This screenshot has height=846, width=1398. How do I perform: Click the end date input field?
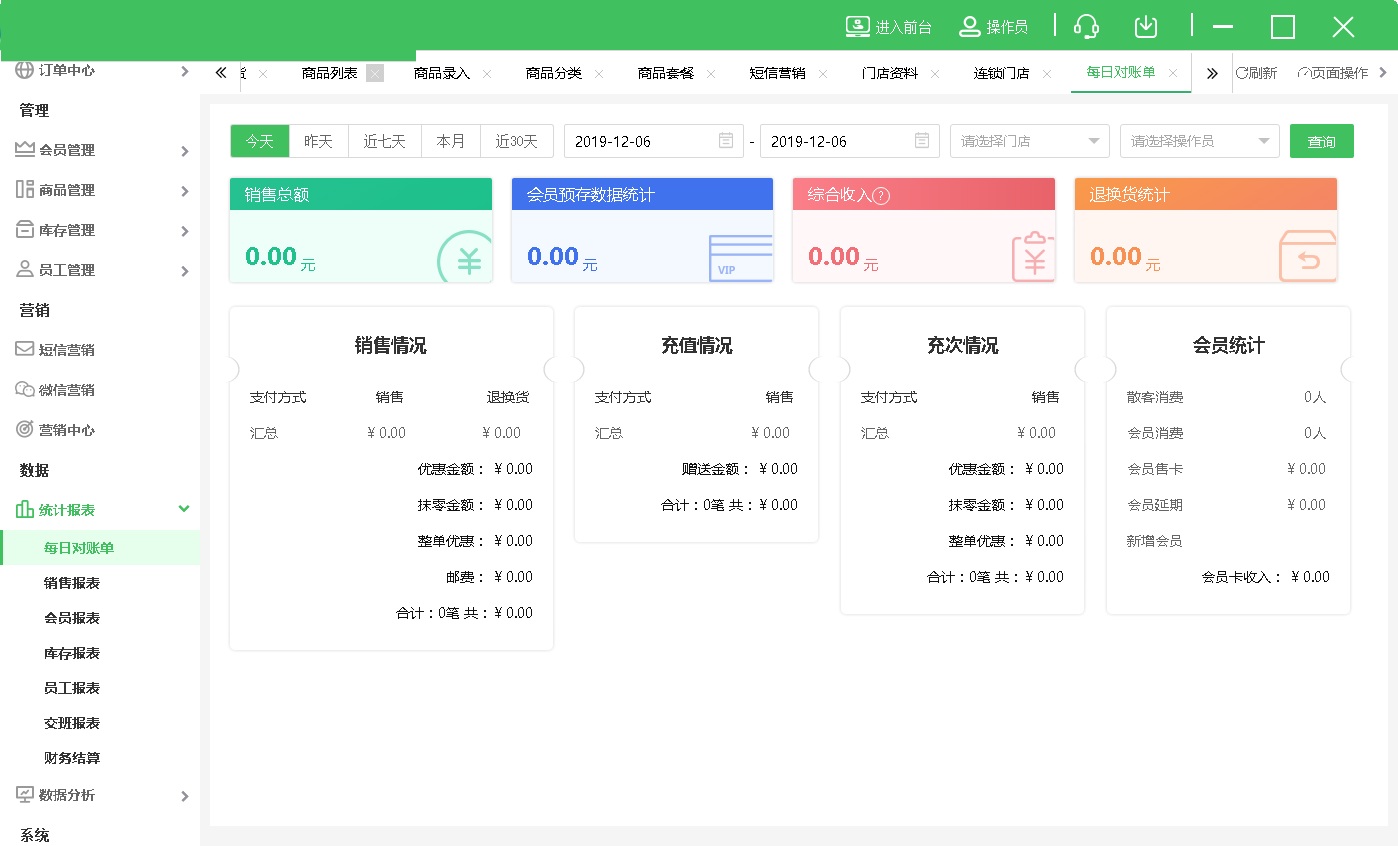click(850, 141)
